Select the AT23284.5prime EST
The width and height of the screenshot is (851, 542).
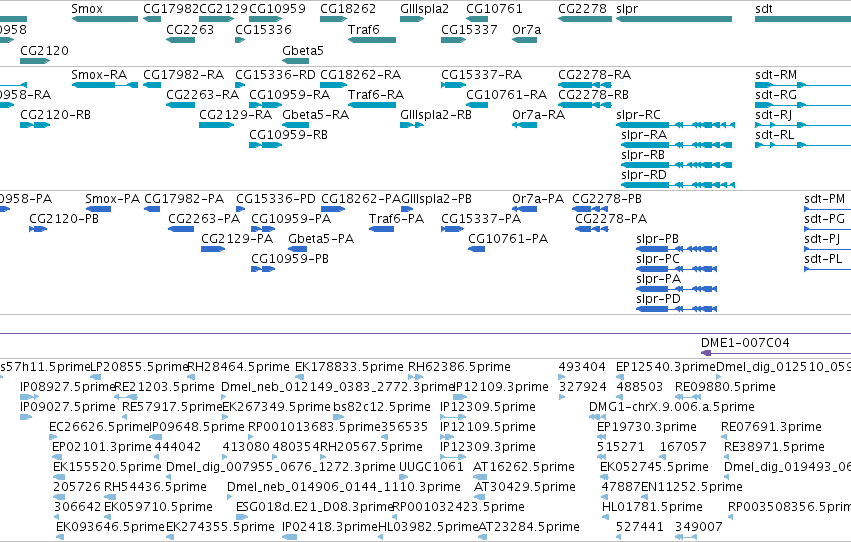click(x=482, y=537)
